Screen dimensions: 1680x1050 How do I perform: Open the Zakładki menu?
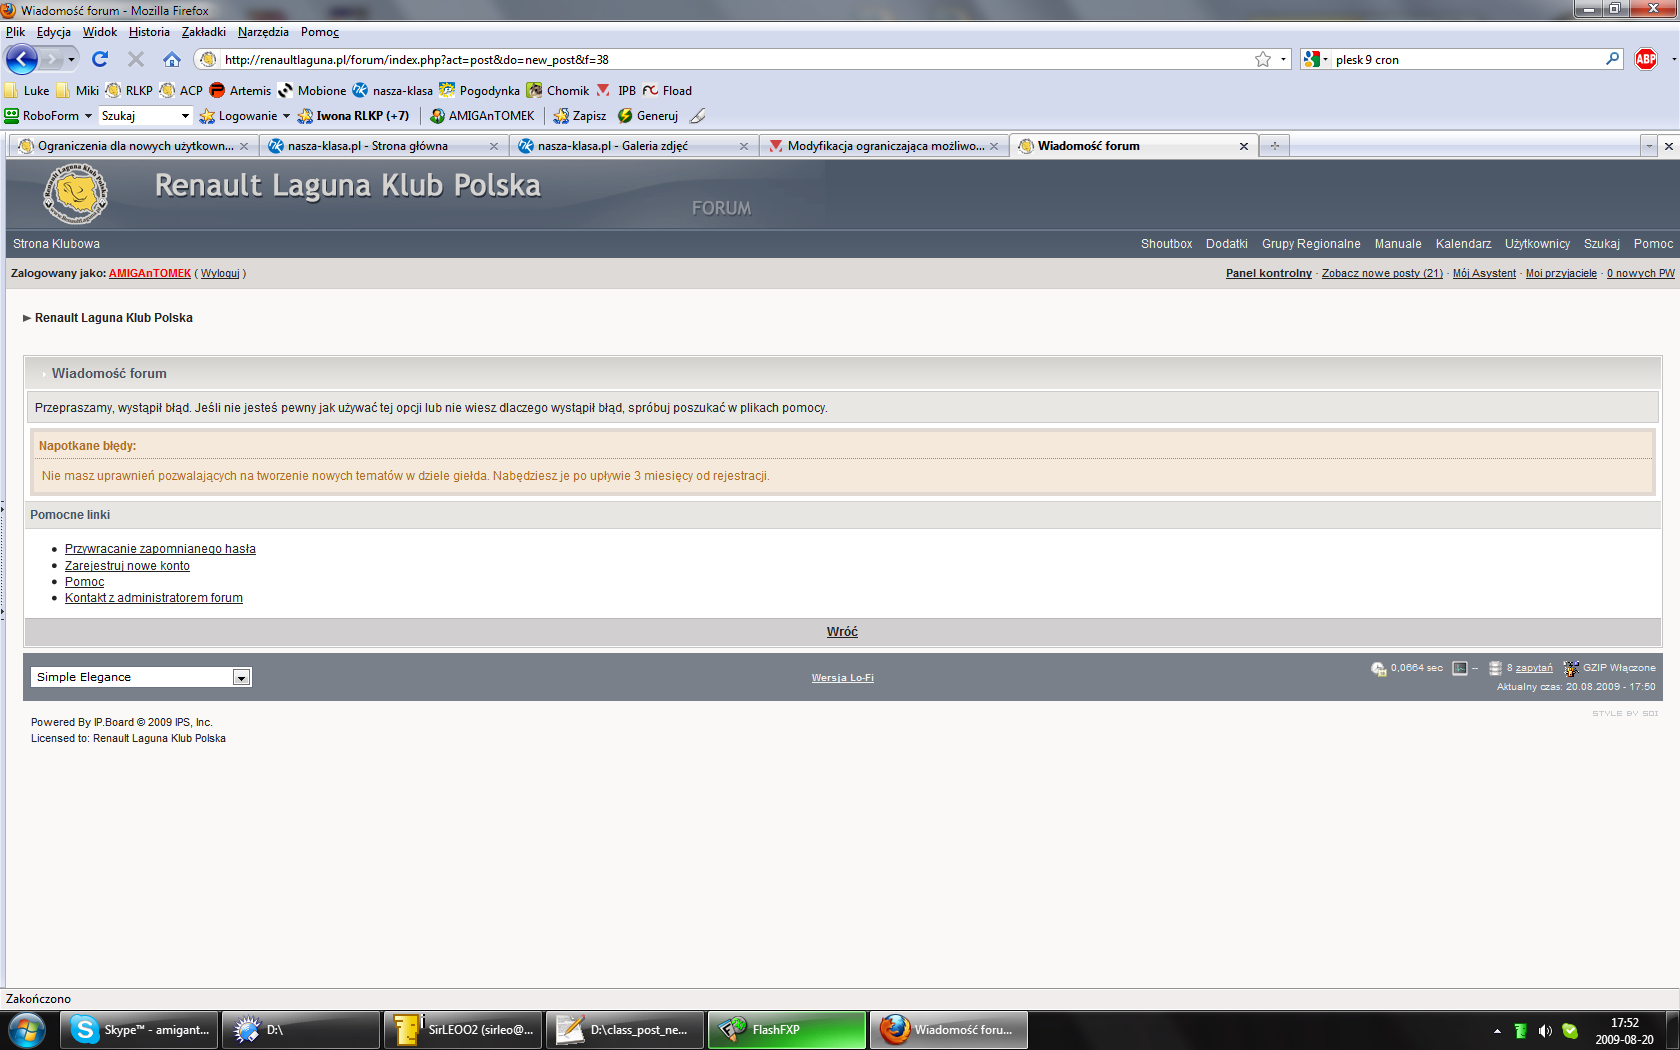coord(203,32)
